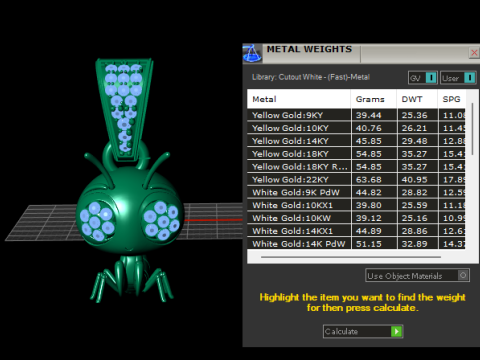Select row Yellow Gold:18KY
480x360 pixels.
click(x=356, y=154)
